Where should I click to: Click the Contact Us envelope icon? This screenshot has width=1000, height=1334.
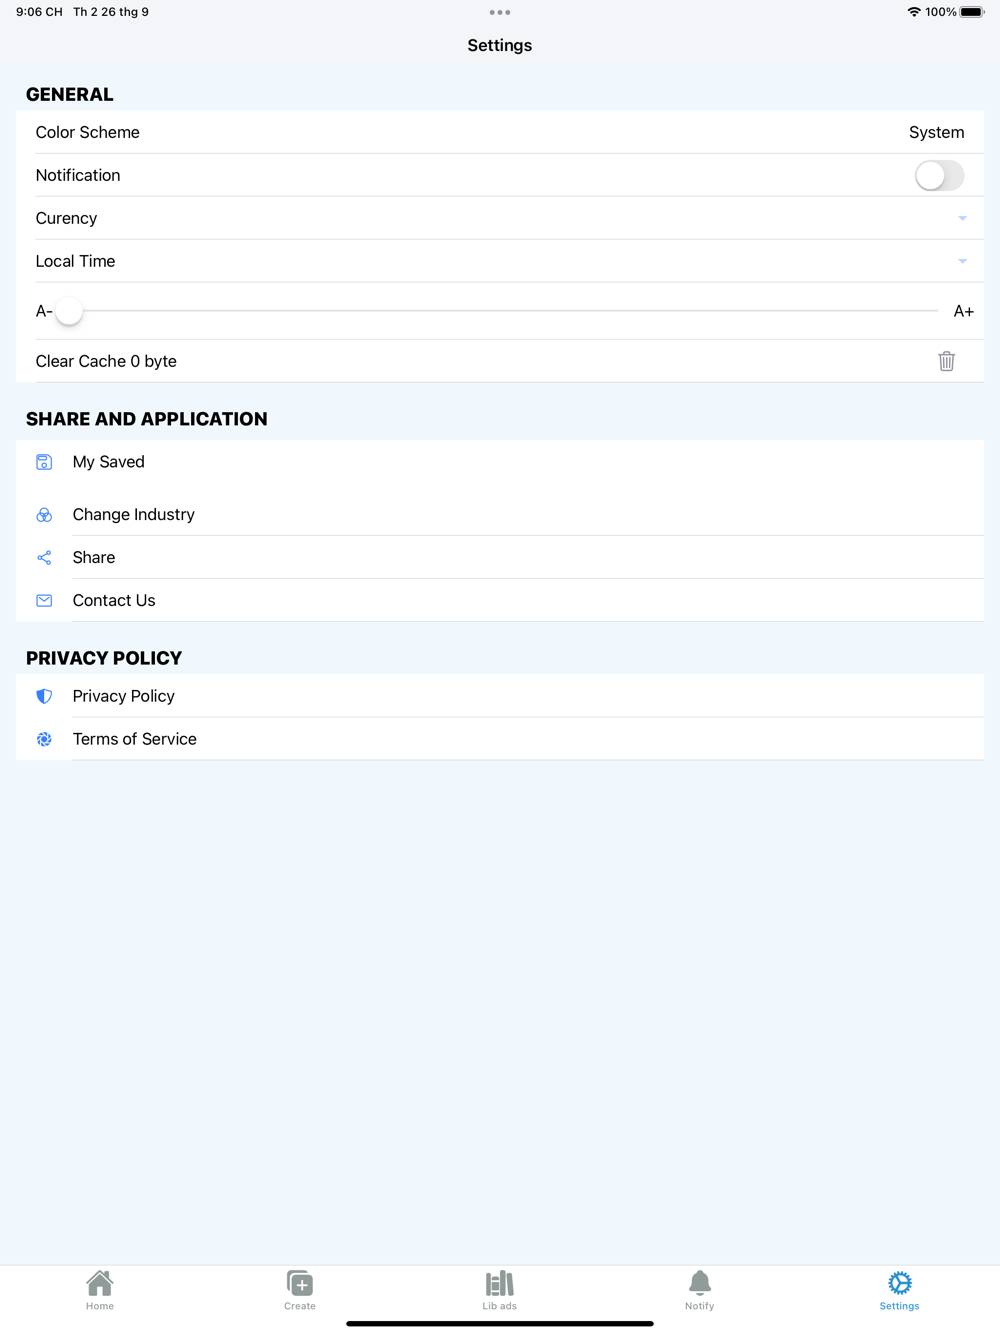(44, 601)
